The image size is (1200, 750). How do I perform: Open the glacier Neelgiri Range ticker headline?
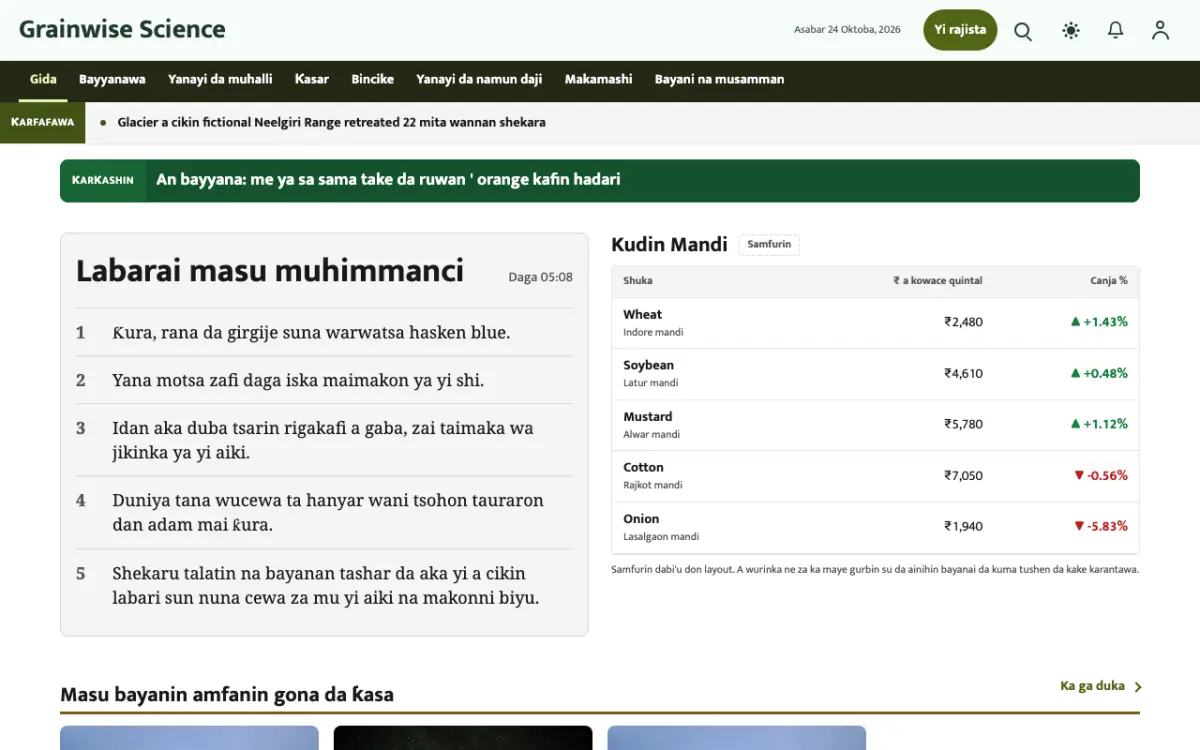pos(331,123)
